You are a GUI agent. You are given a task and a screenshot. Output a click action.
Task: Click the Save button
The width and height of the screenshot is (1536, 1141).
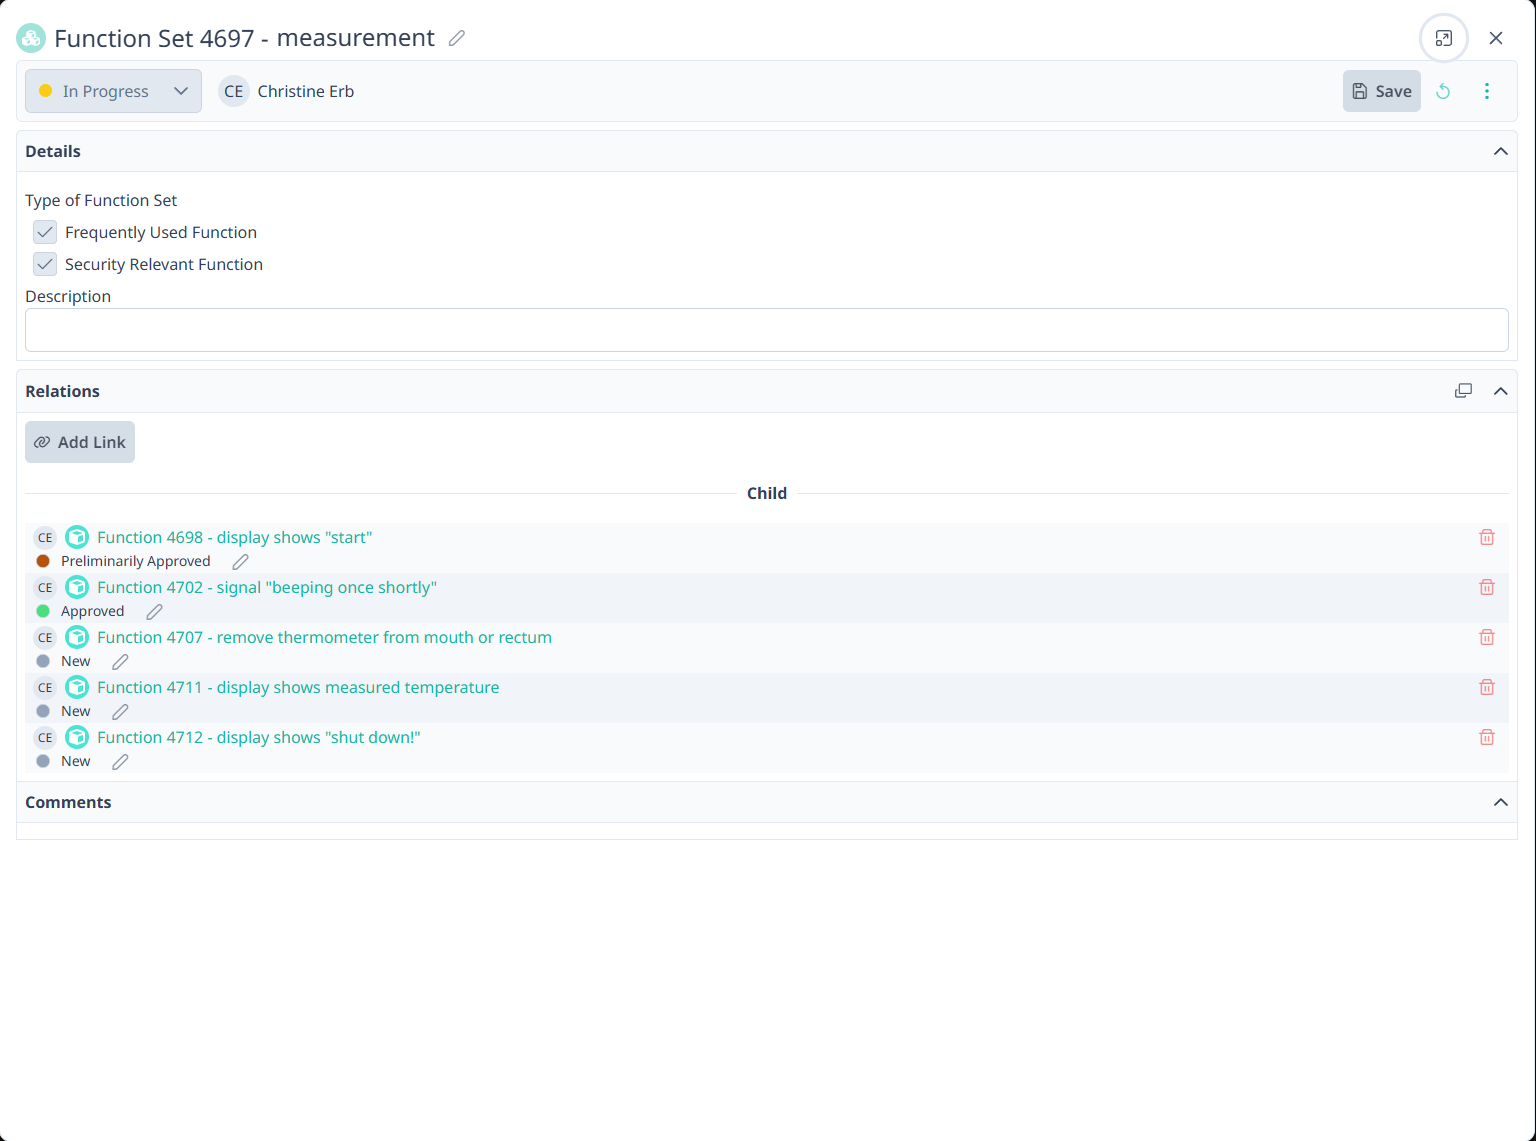point(1382,91)
